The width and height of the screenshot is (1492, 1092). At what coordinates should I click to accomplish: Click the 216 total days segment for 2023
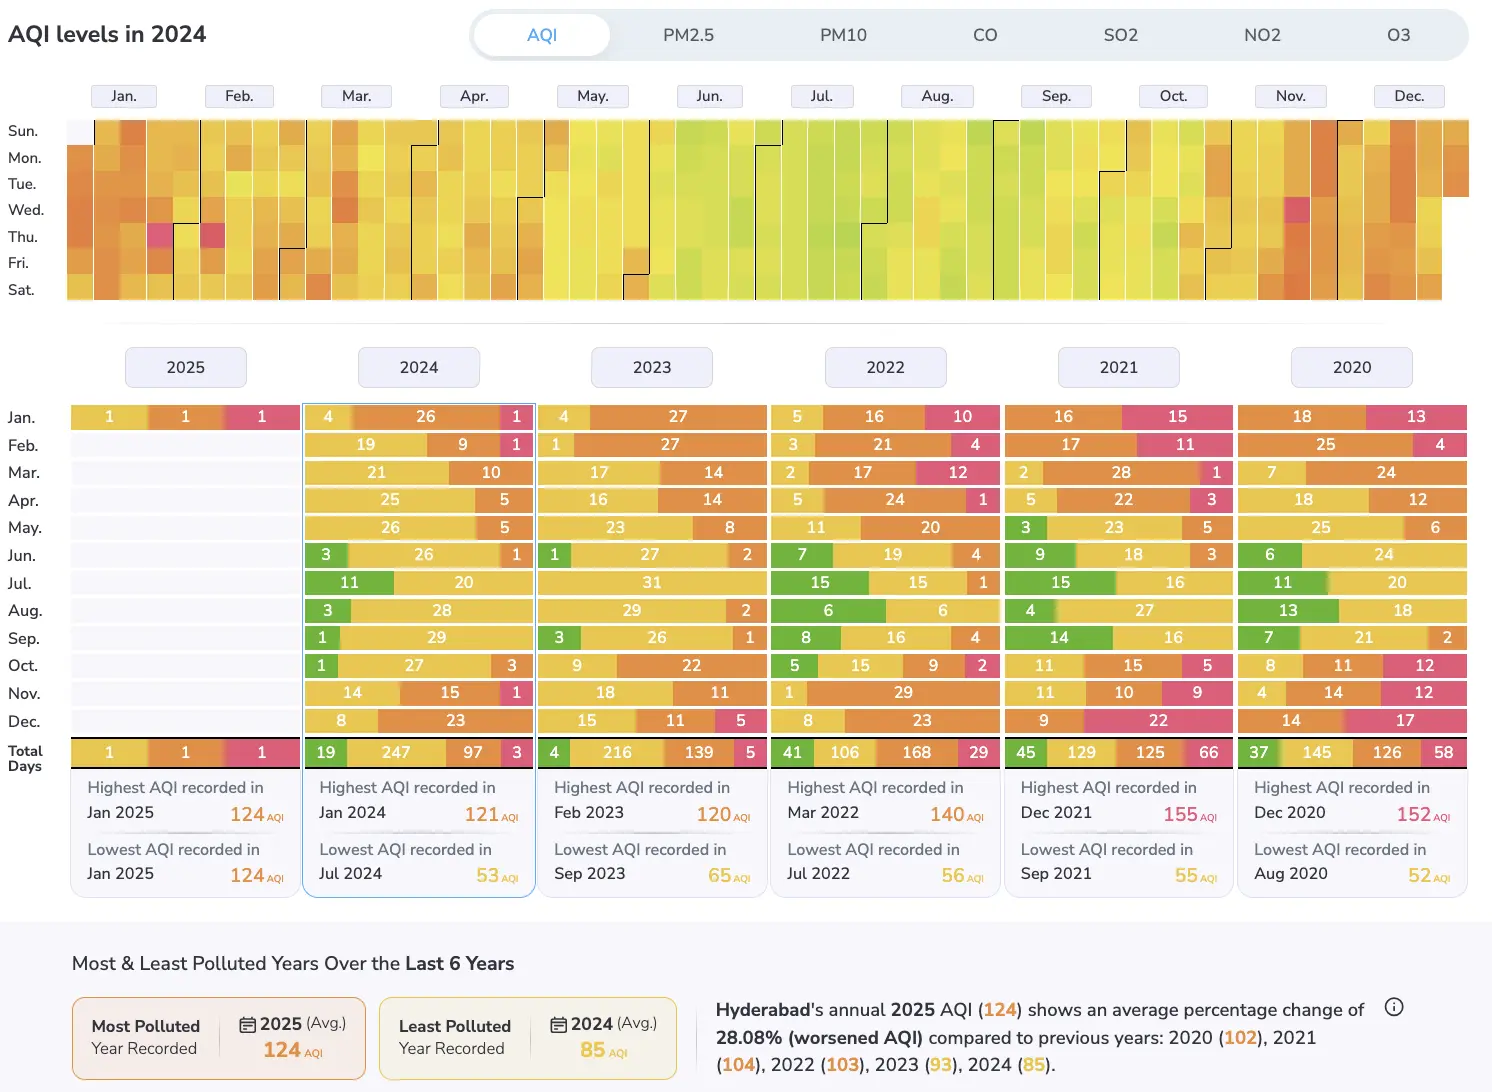[617, 752]
